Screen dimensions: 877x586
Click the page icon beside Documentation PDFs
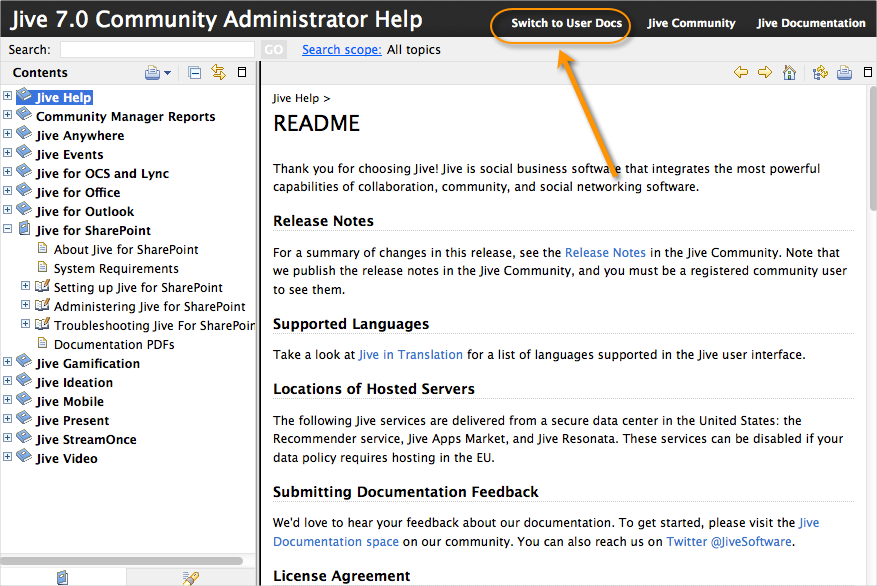pos(43,343)
